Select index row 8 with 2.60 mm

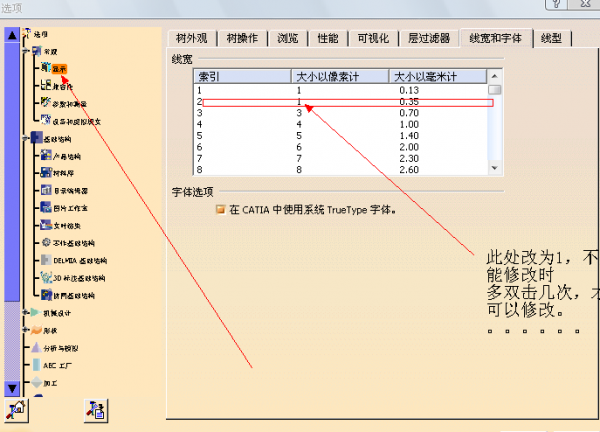pyautogui.click(x=341, y=170)
